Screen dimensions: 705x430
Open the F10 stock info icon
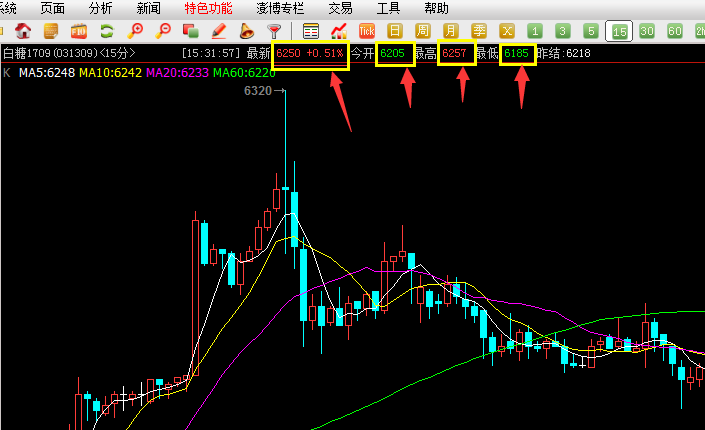[78, 31]
